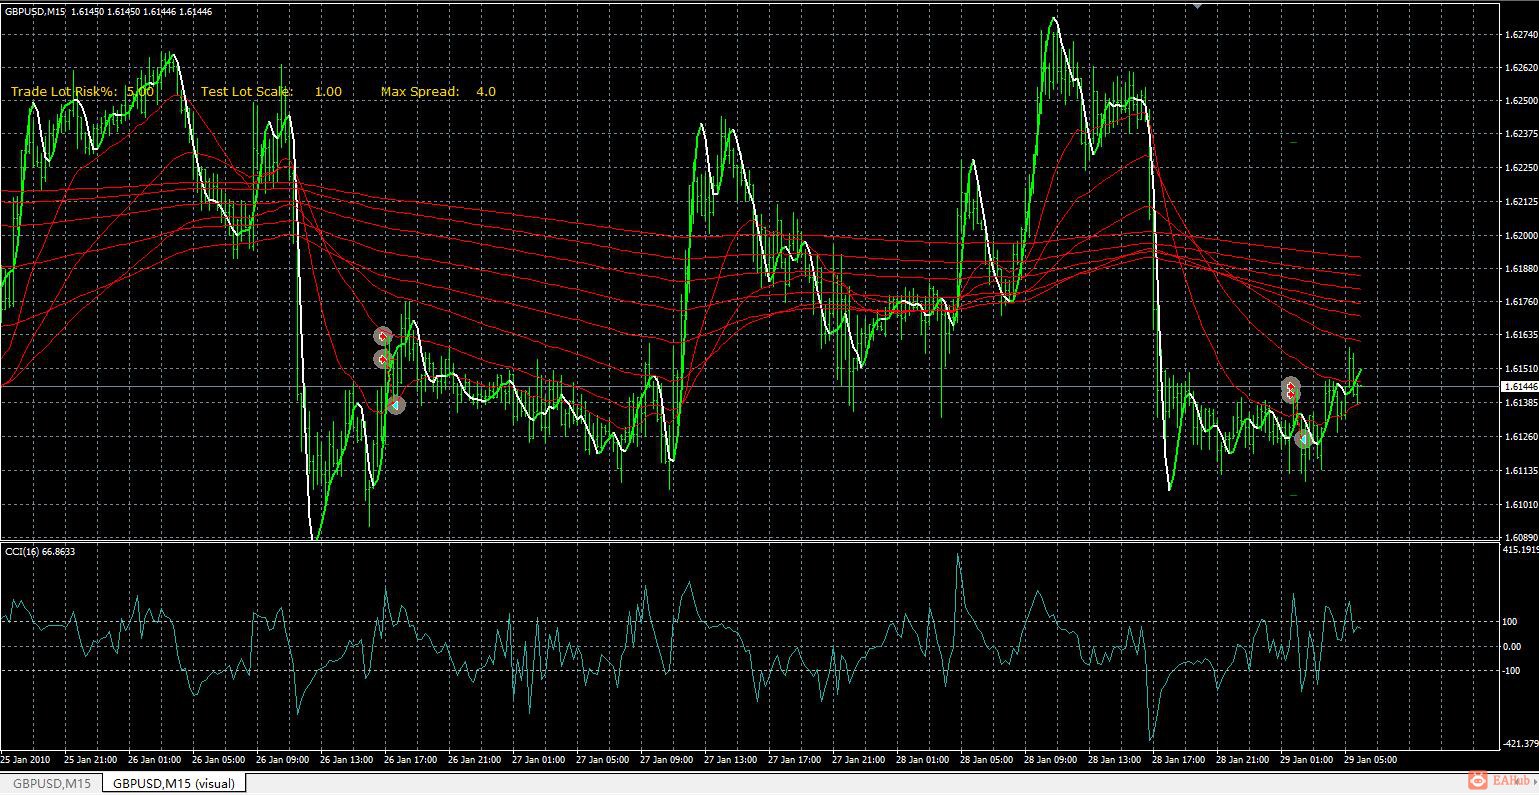This screenshot has width=1539, height=795.
Task: Click the 1.62740 price axis label
Action: pos(1520,34)
